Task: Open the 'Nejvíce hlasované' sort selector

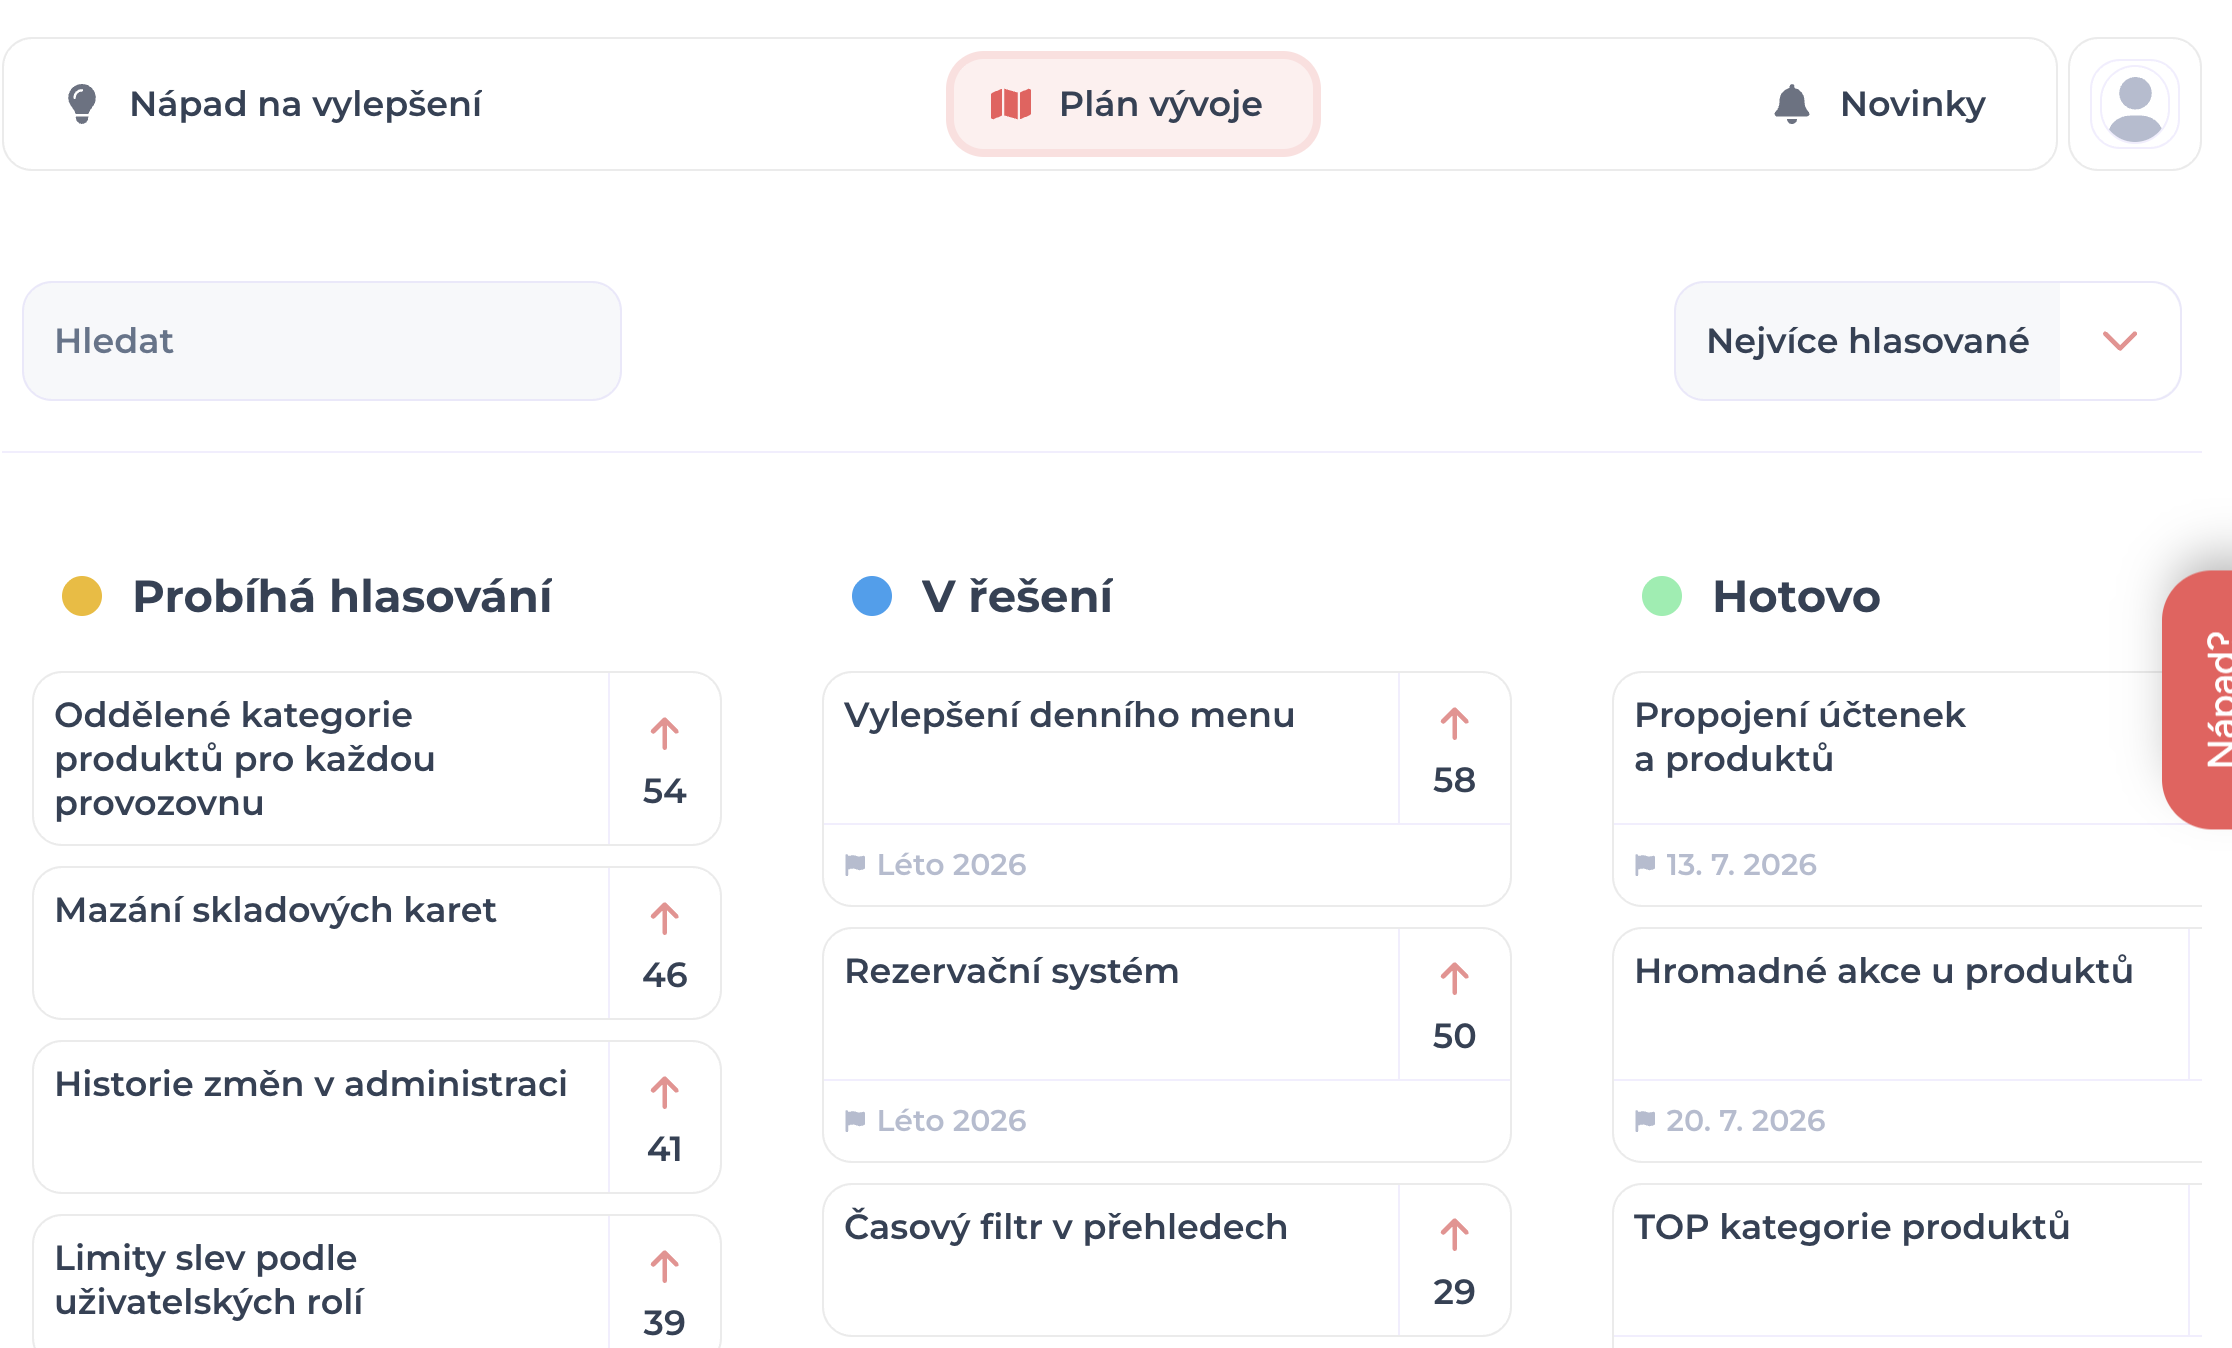Action: pyautogui.click(x=1927, y=341)
